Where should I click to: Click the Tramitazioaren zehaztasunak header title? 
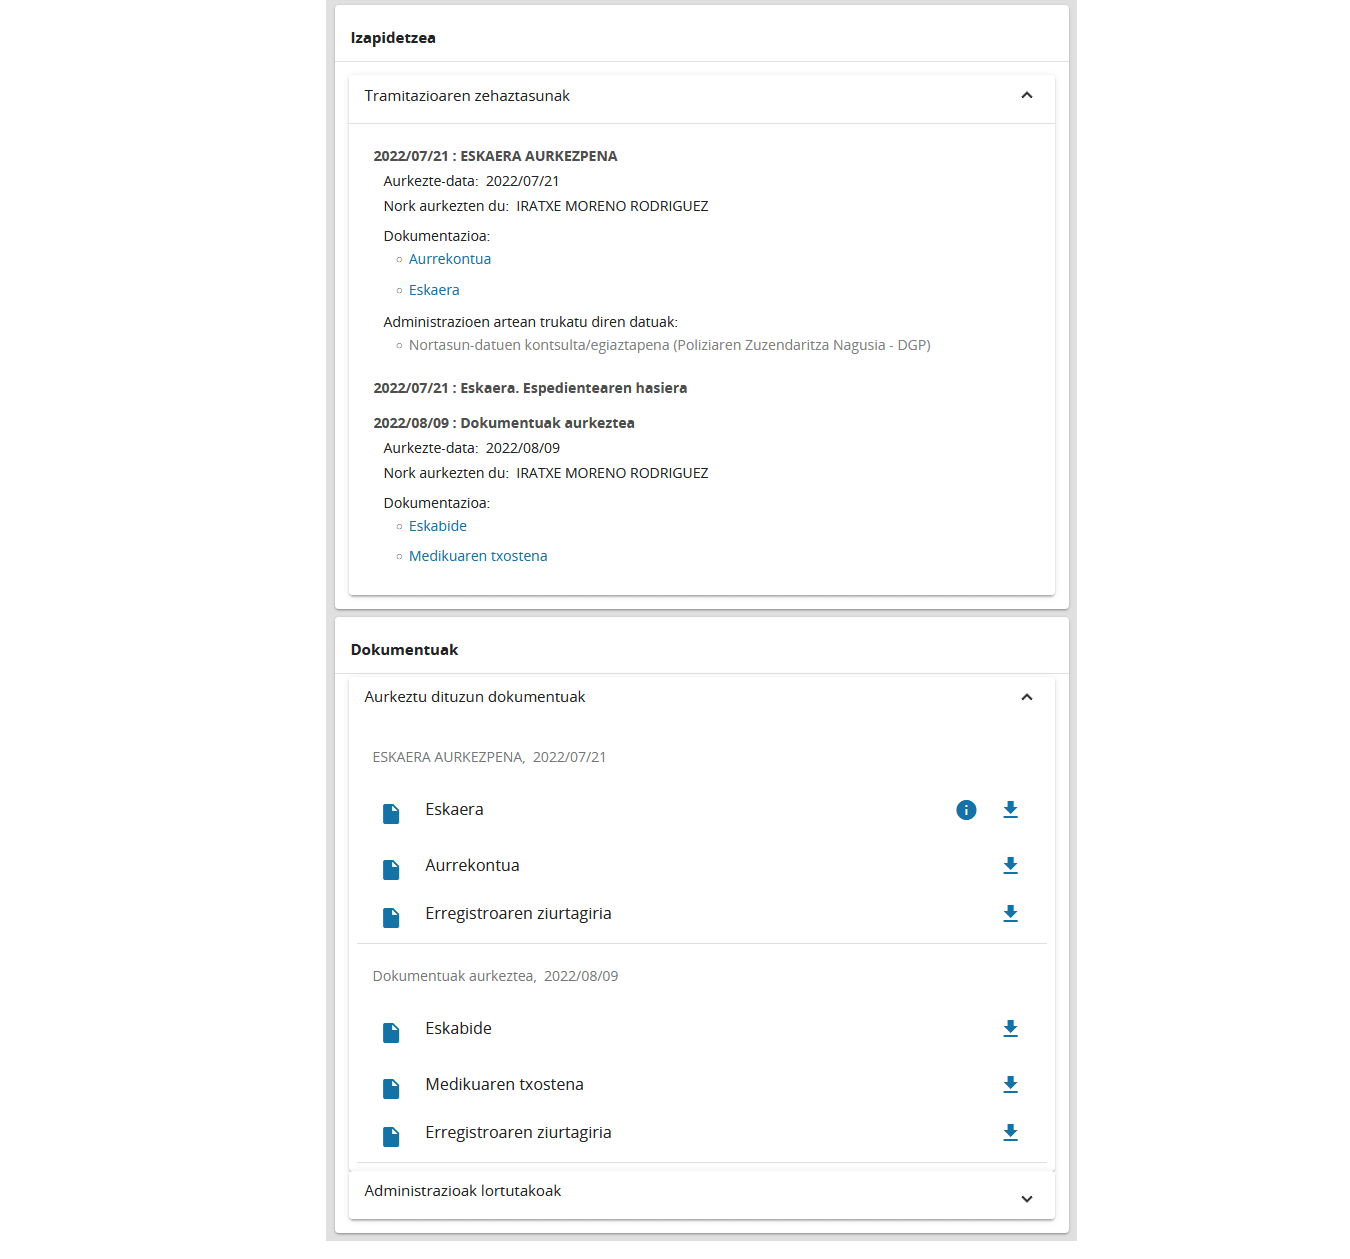click(x=467, y=96)
